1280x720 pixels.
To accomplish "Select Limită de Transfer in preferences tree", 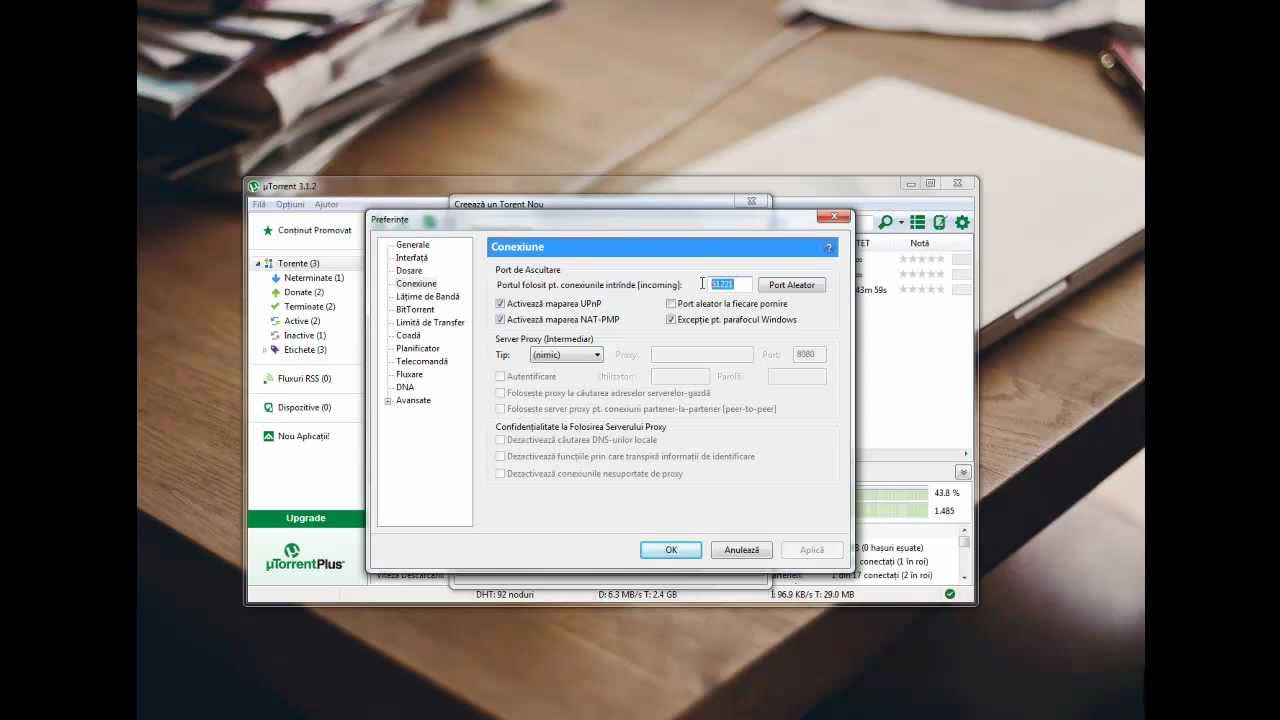I will click(430, 323).
